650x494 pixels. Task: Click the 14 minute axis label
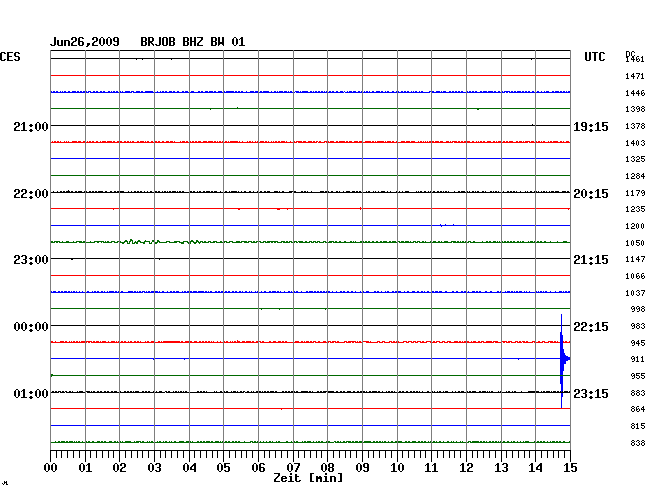pos(535,468)
